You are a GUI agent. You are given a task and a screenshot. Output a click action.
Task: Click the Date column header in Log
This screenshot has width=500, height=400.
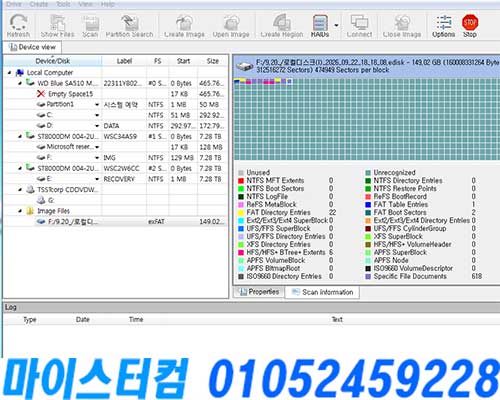[82, 319]
